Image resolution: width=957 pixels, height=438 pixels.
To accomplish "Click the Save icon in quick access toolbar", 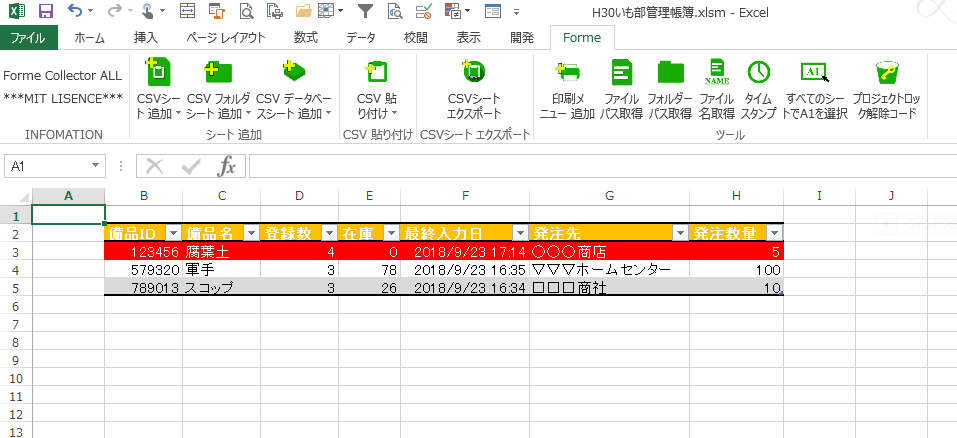I will coord(45,12).
